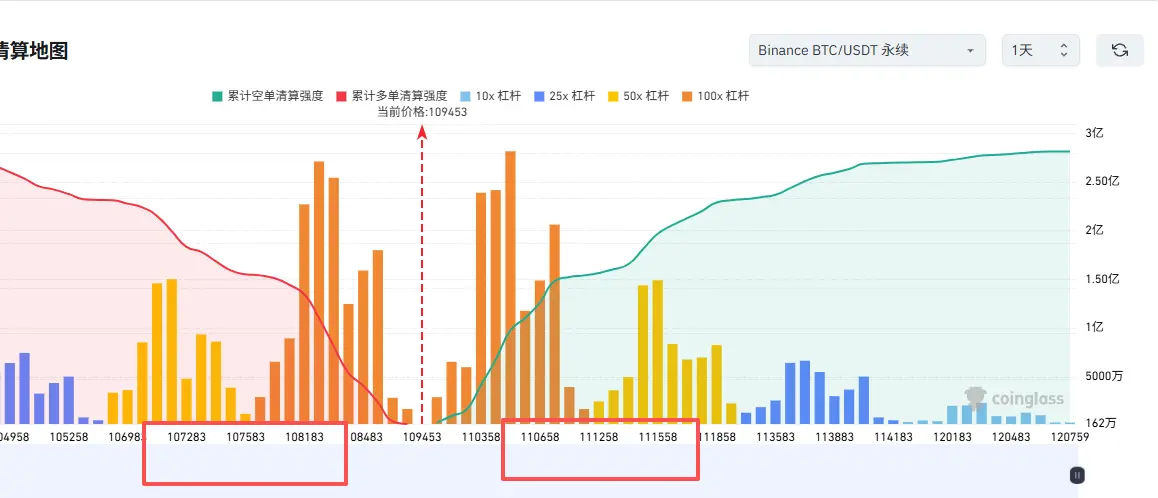
Task: Click the 107583 x-axis price label
Action: 245,437
